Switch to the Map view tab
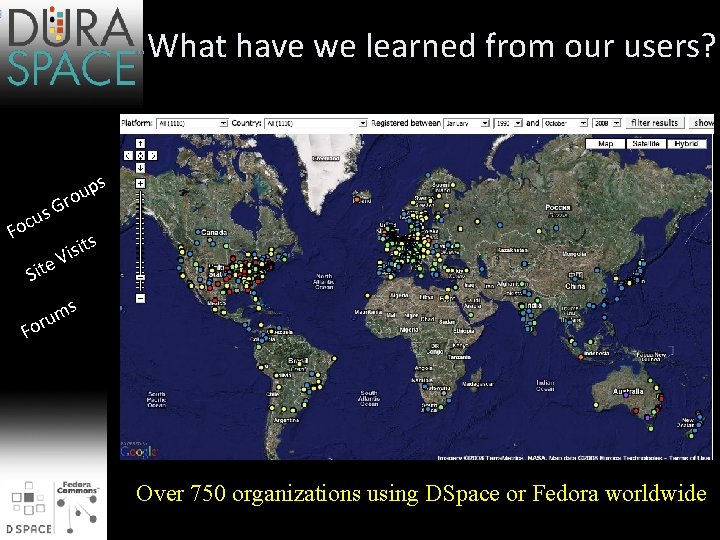The height and width of the screenshot is (540, 720). point(605,144)
